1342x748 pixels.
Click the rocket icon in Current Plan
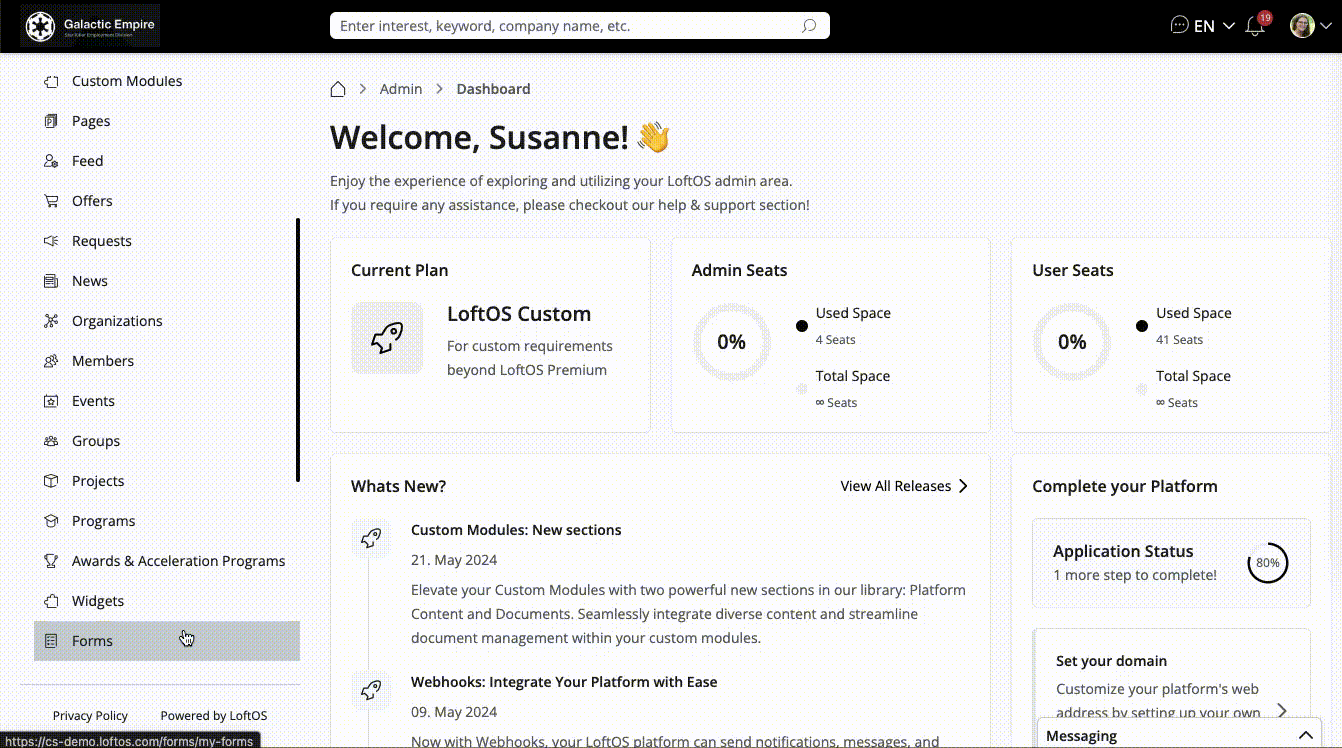(x=387, y=338)
